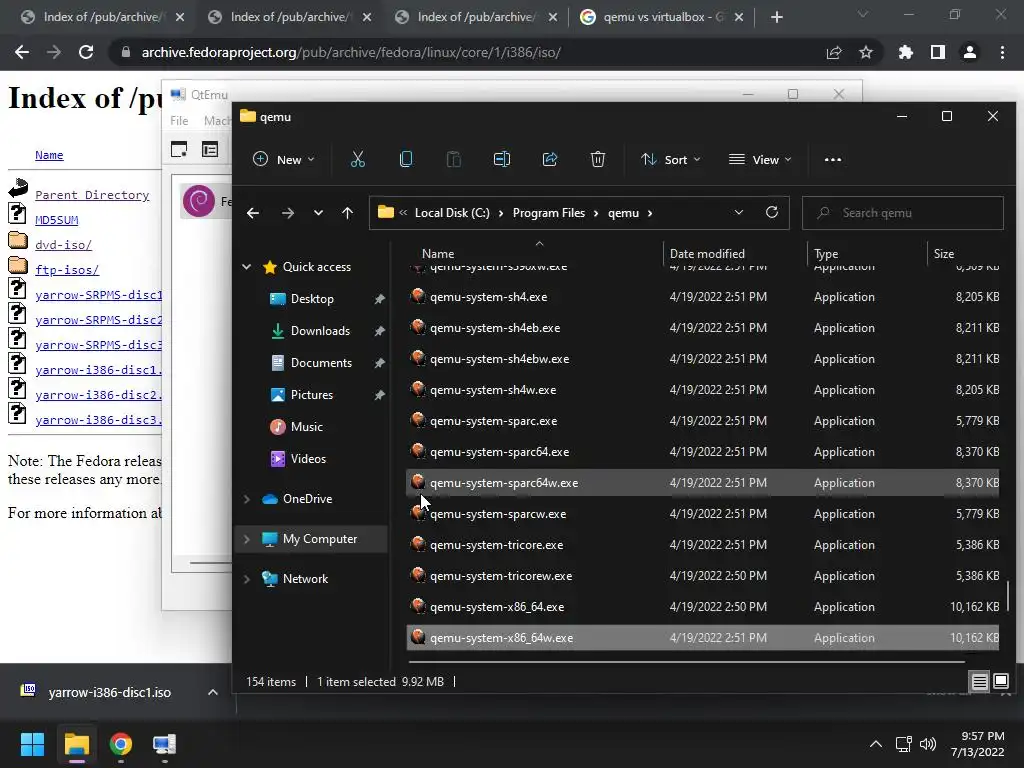The height and width of the screenshot is (768, 1024).
Task: Share this page icon in address bar
Action: click(834, 52)
